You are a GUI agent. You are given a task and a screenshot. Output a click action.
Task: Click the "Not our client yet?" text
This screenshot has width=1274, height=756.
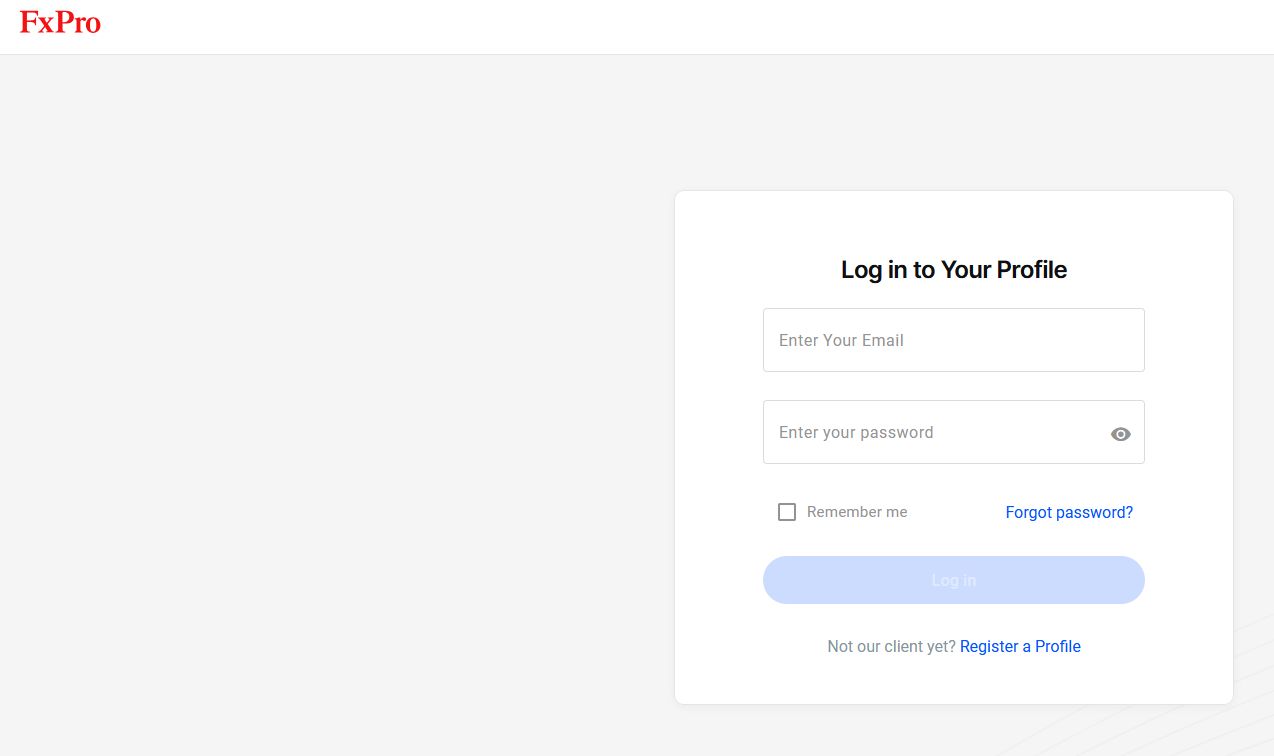click(x=891, y=646)
